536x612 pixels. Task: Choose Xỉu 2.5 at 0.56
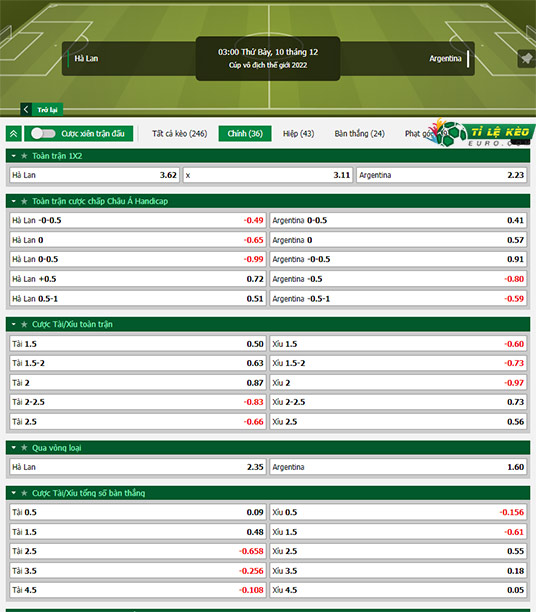click(x=398, y=422)
